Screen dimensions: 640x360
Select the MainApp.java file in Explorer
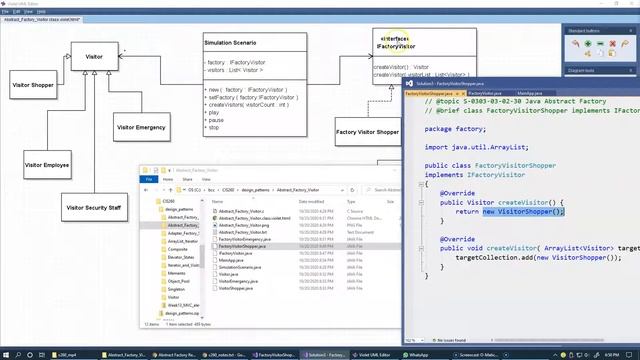231,260
